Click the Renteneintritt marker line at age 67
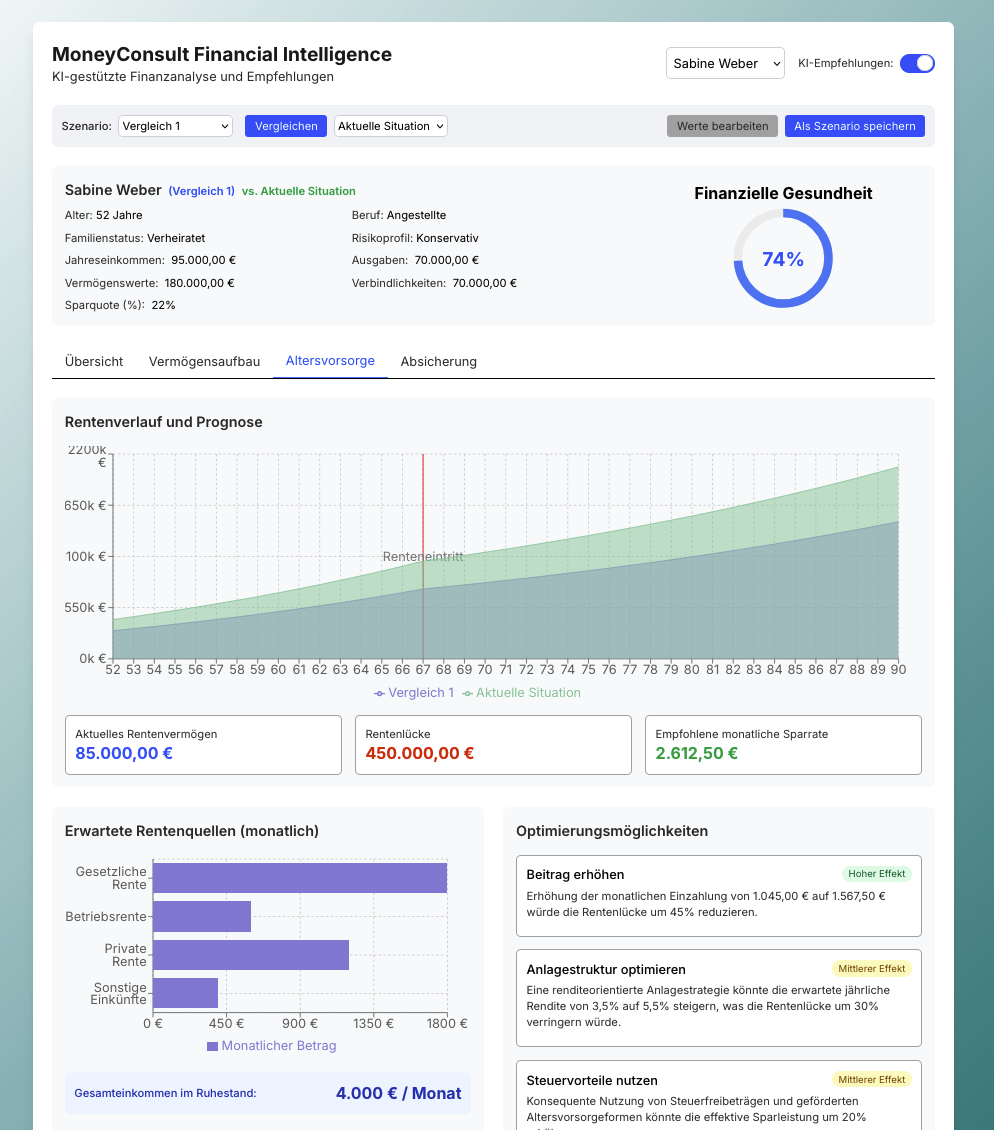The height and width of the screenshot is (1130, 994). pos(423,556)
